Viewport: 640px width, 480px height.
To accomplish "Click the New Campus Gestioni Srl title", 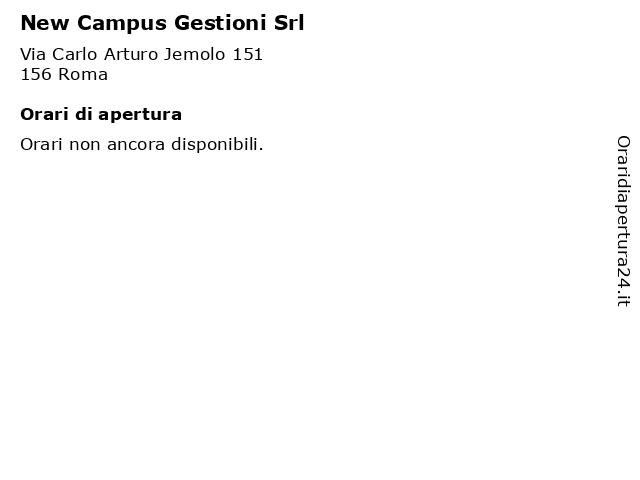I will (x=162, y=23).
